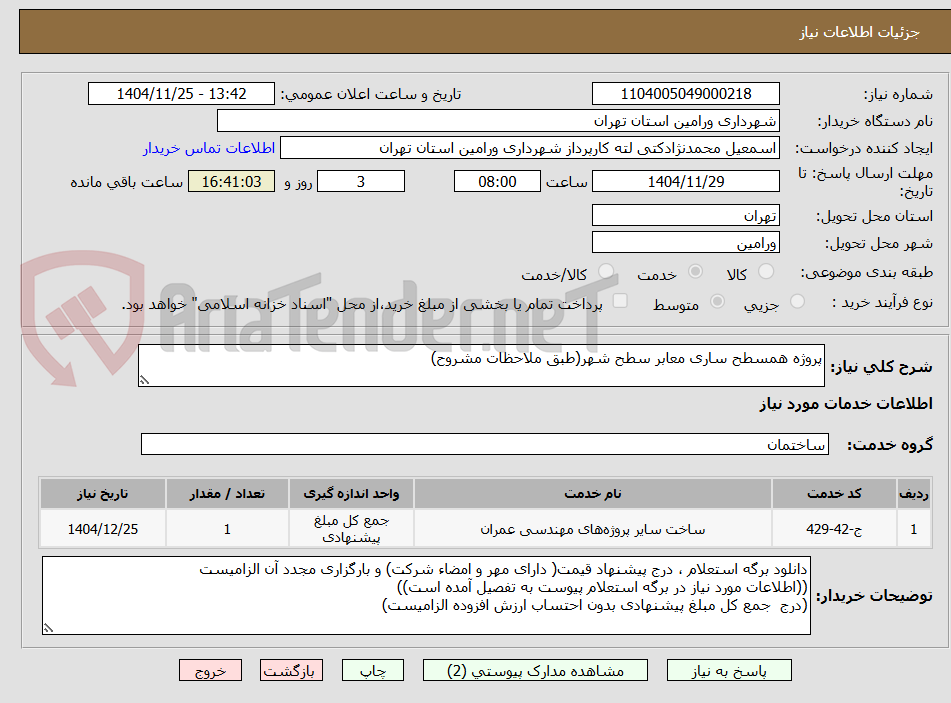Click the quantity cell 1 under تعداد / مقدار

(x=227, y=529)
